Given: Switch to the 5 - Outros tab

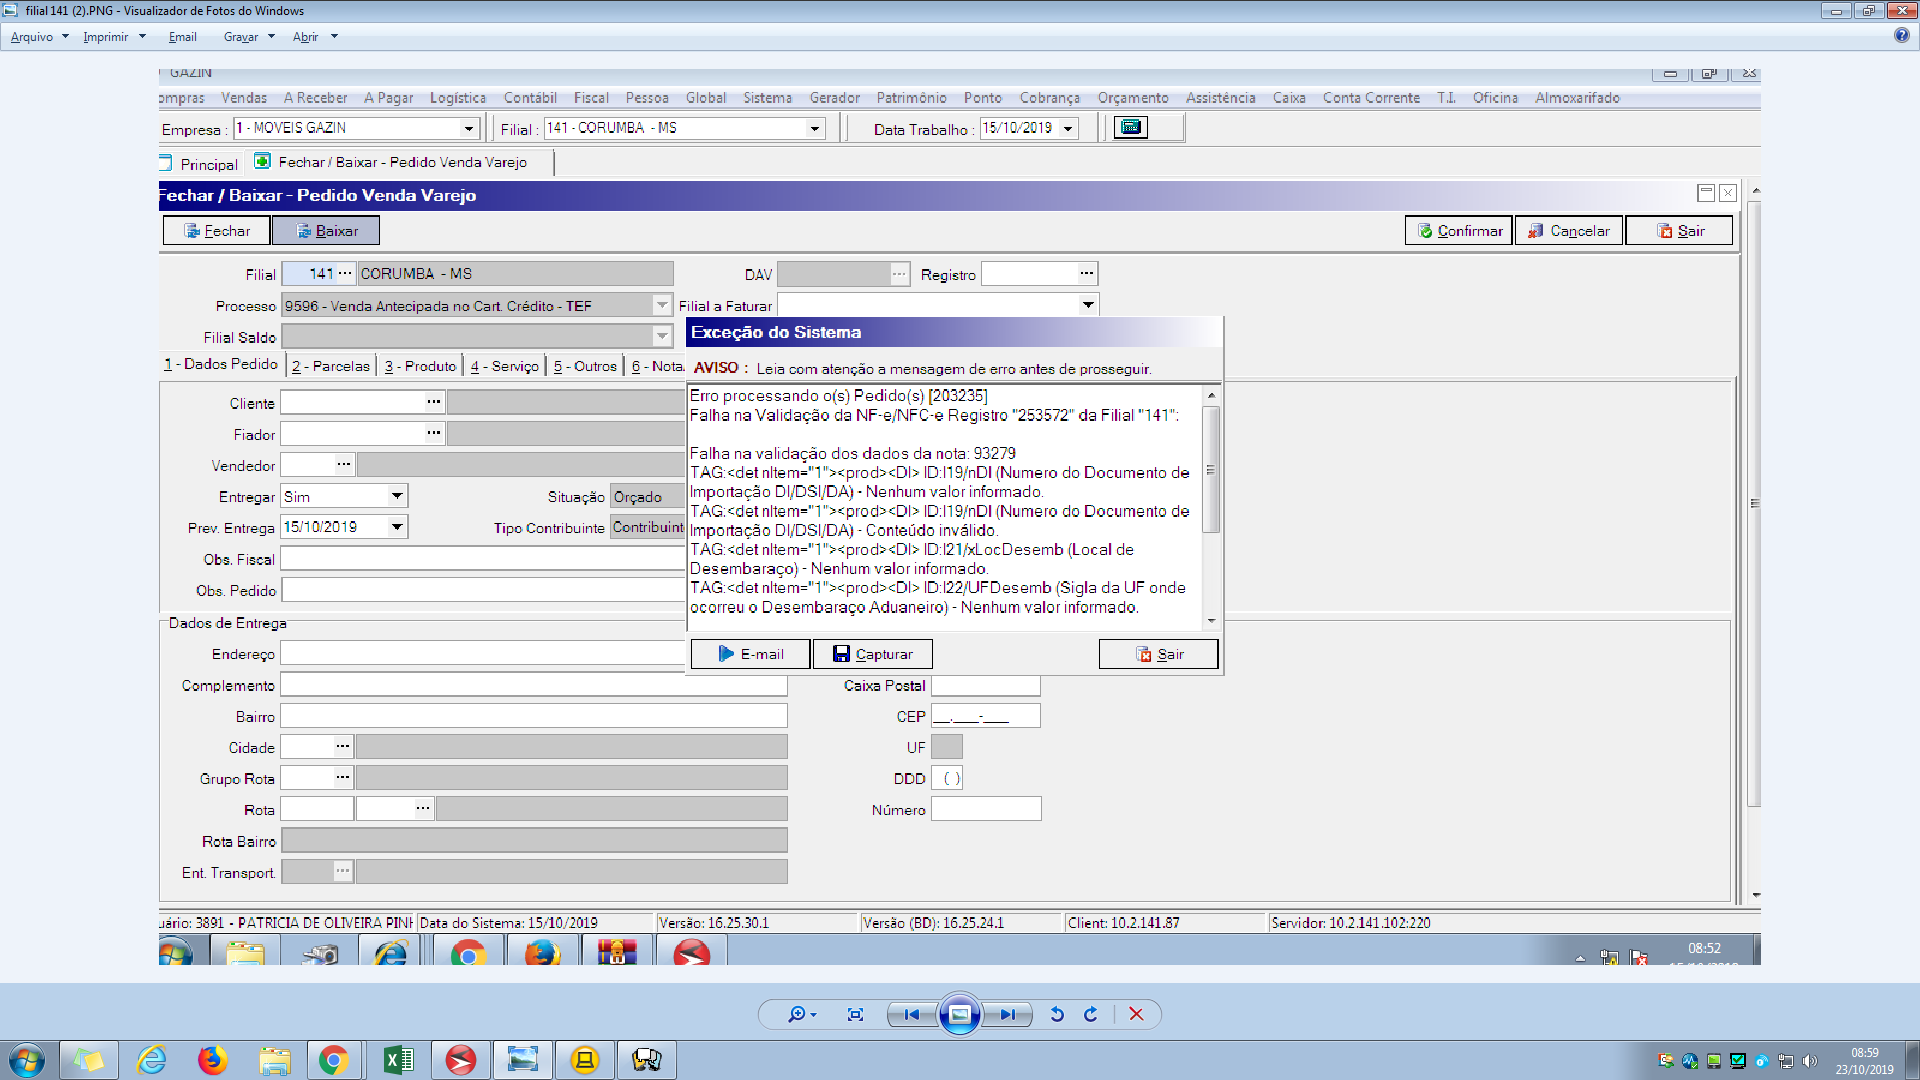Looking at the screenshot, I should 585,366.
